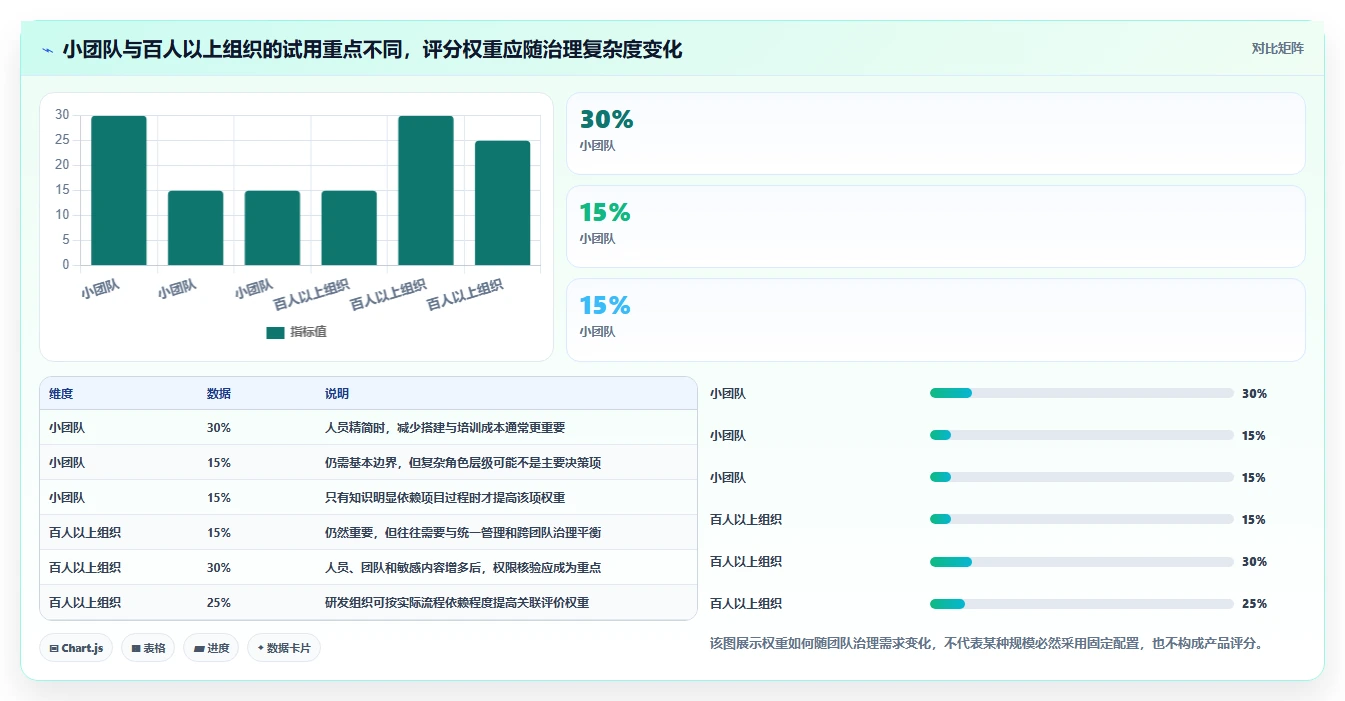1345x701 pixels.
Task: Select the 数据卡片 chip
Action: 284,648
